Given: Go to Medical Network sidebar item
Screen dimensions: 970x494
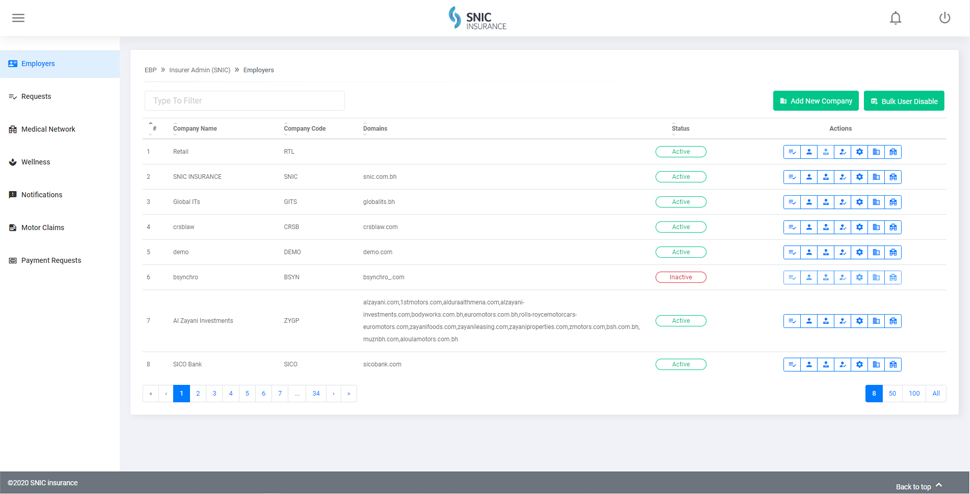Looking at the screenshot, I should (x=60, y=129).
